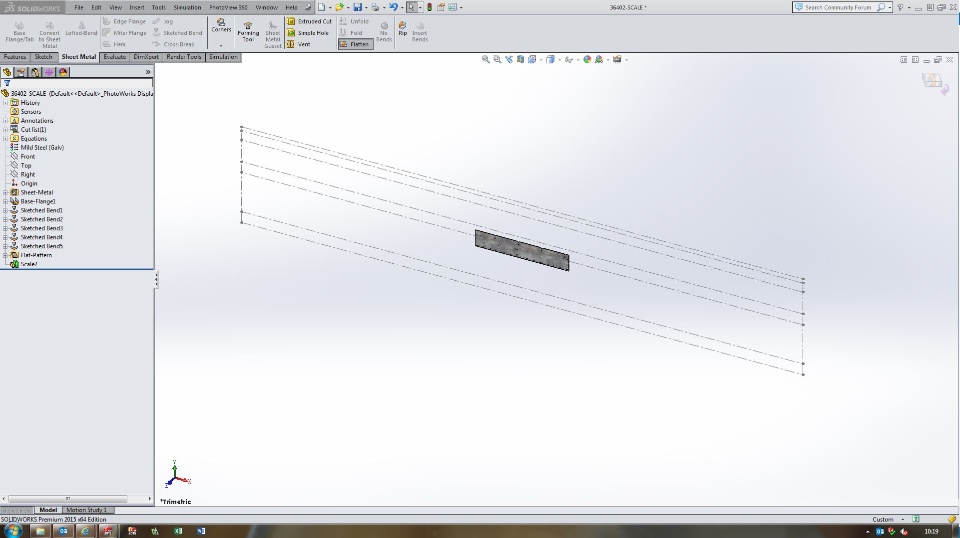
Task: Switch to the Model tab
Action: click(48, 510)
